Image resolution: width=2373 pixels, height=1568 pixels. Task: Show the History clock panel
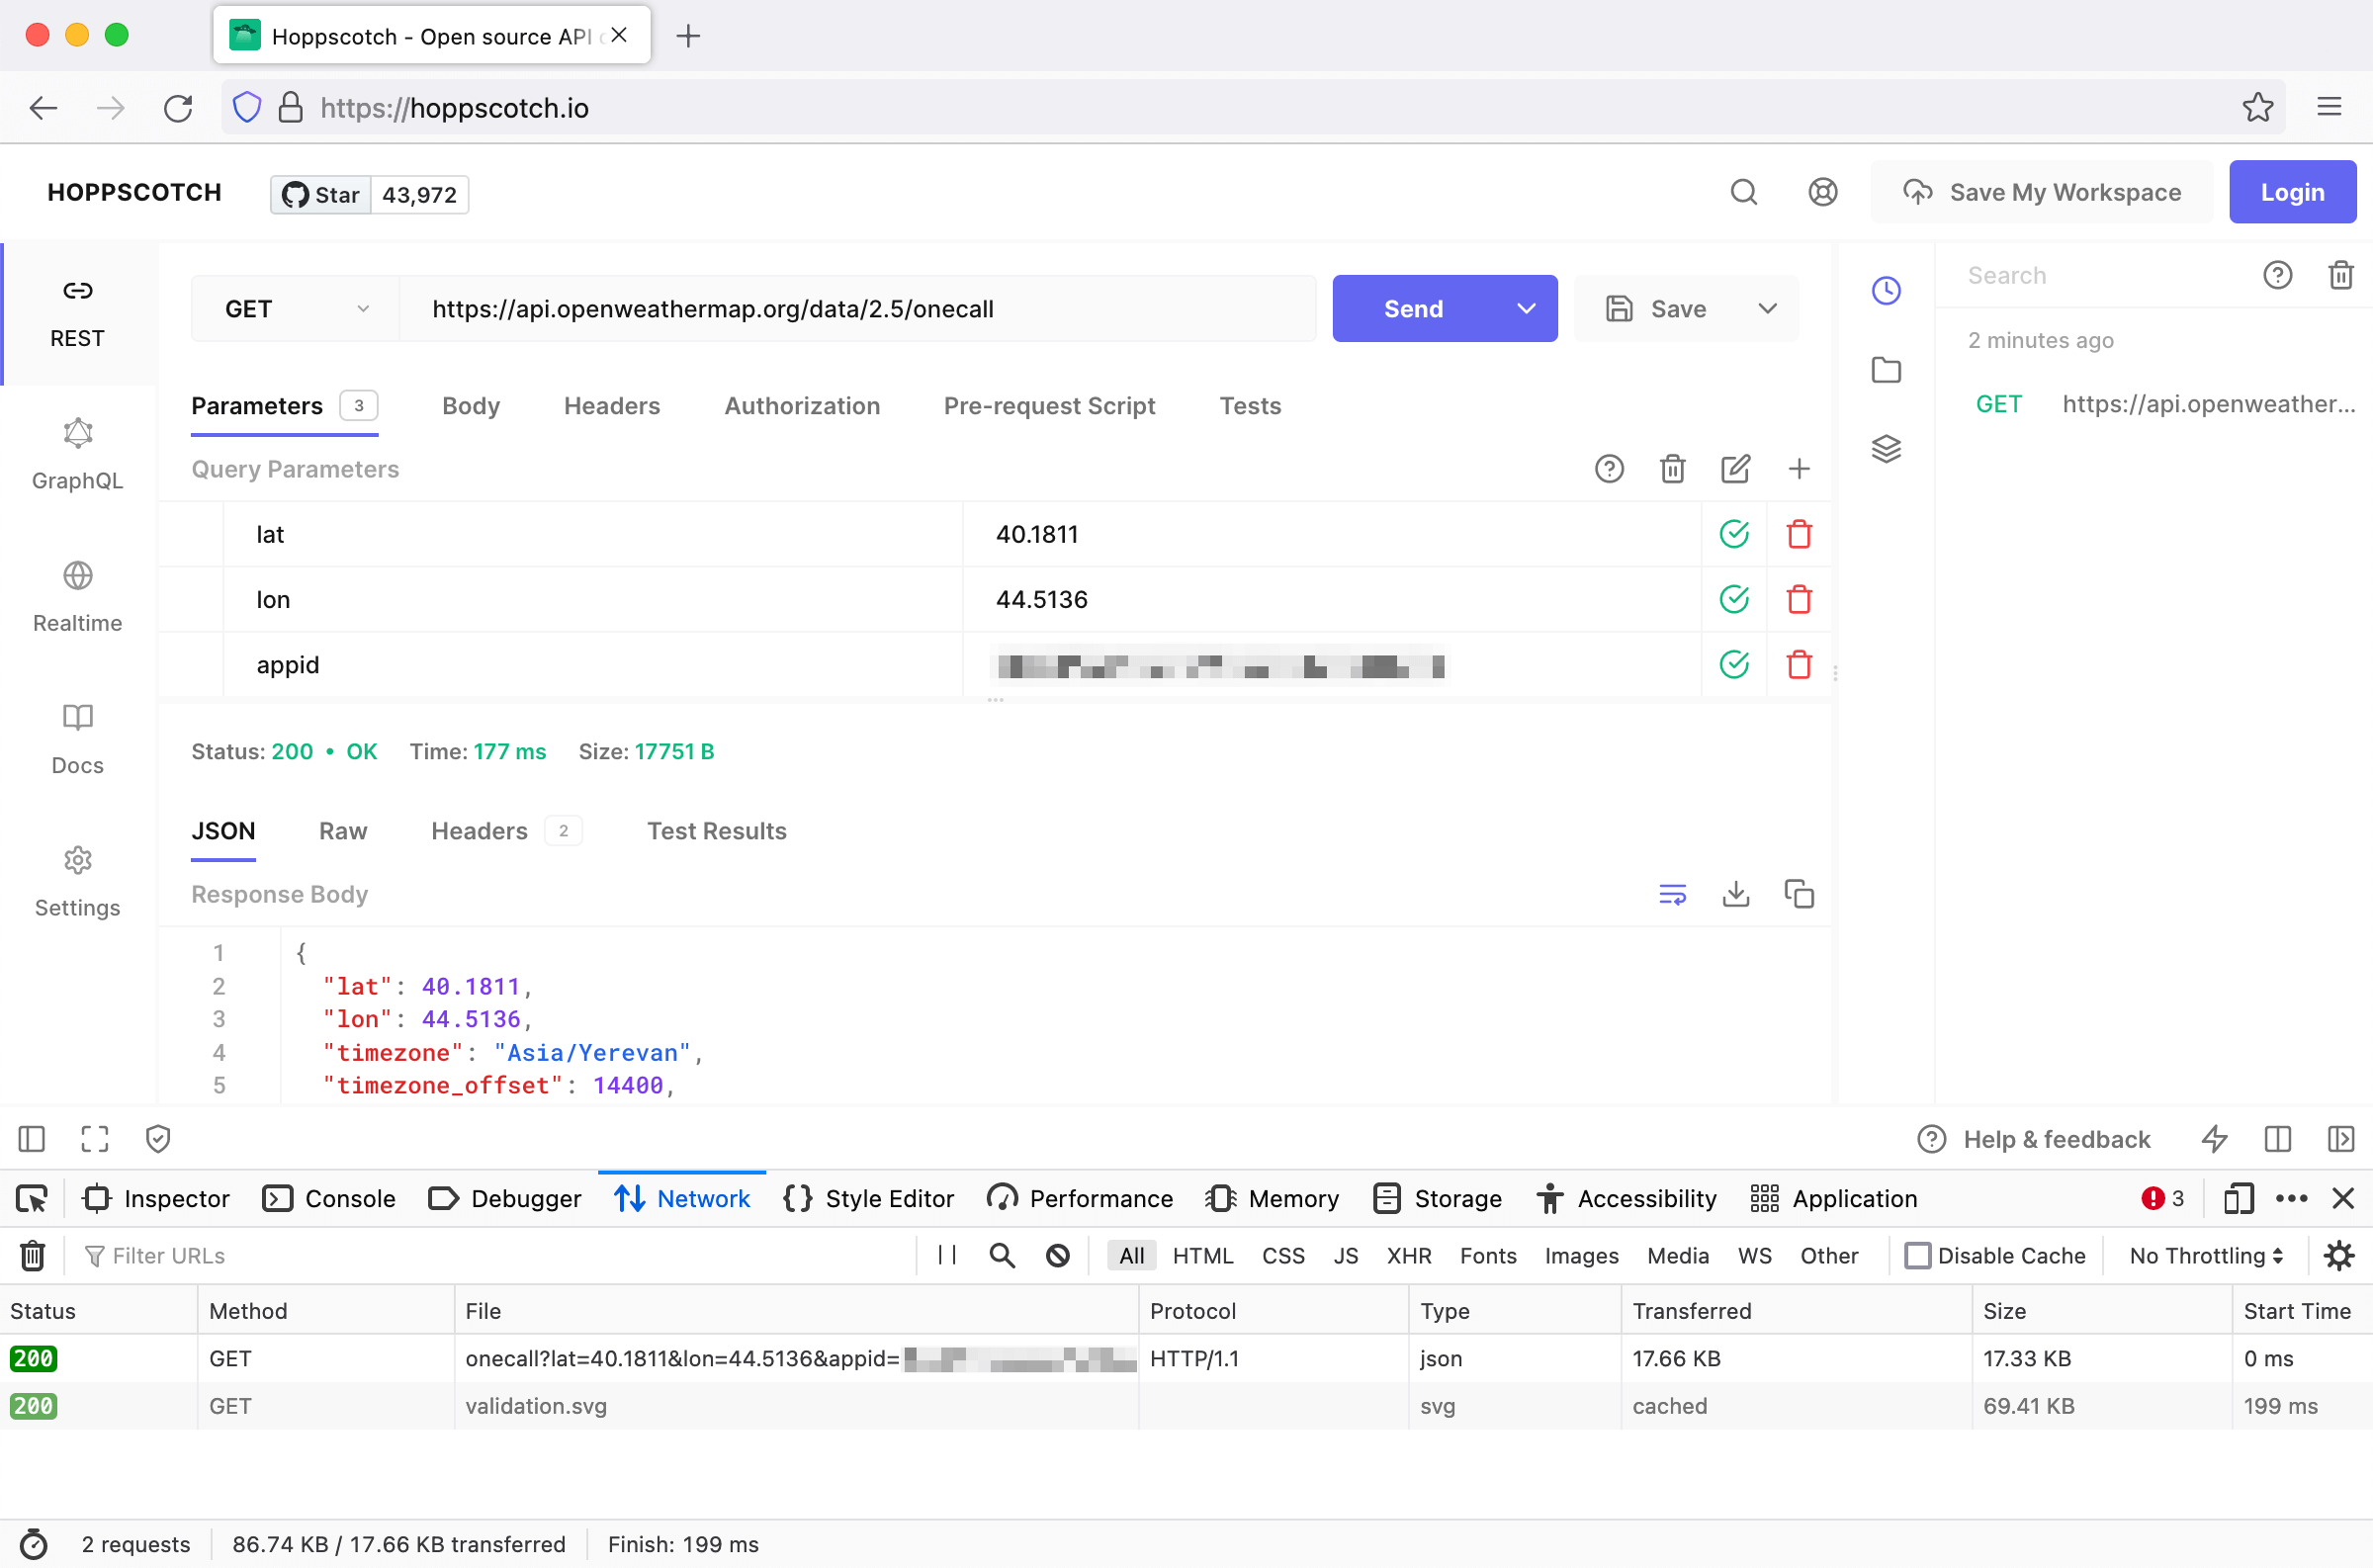(1886, 291)
